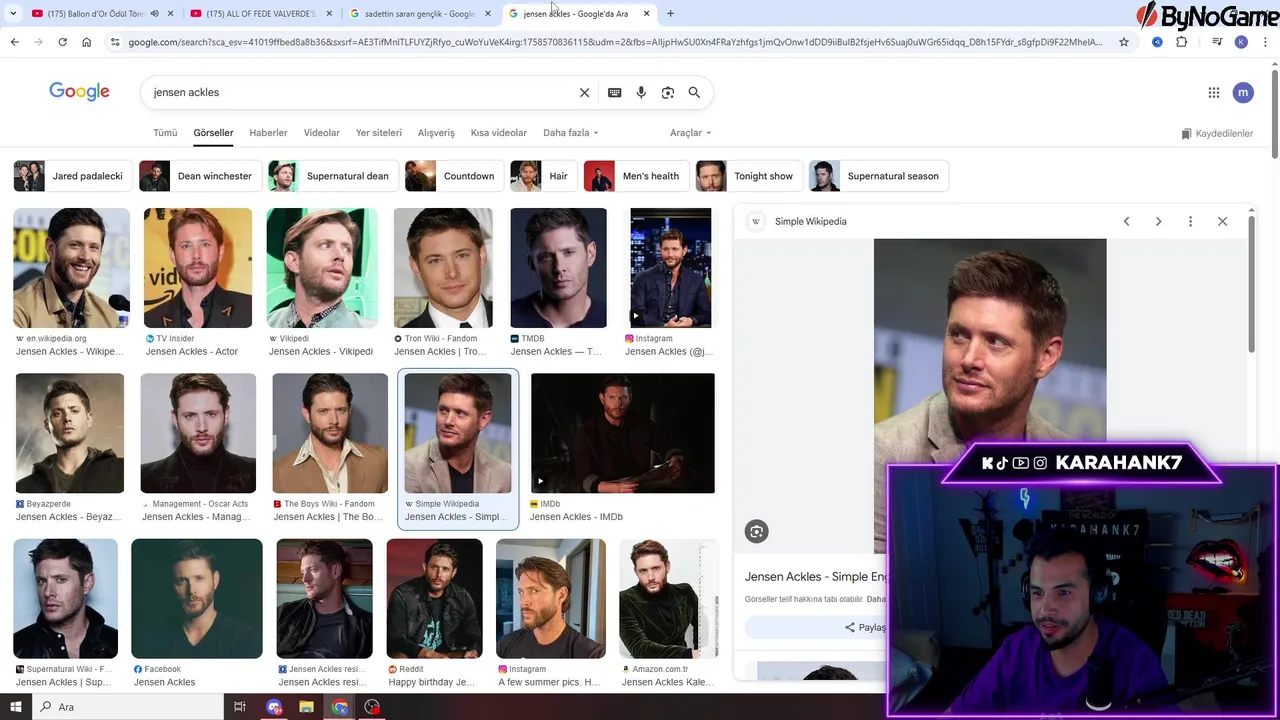The width and height of the screenshot is (1280, 720).
Task: Click the page vertical scrollbar
Action: (1274, 115)
